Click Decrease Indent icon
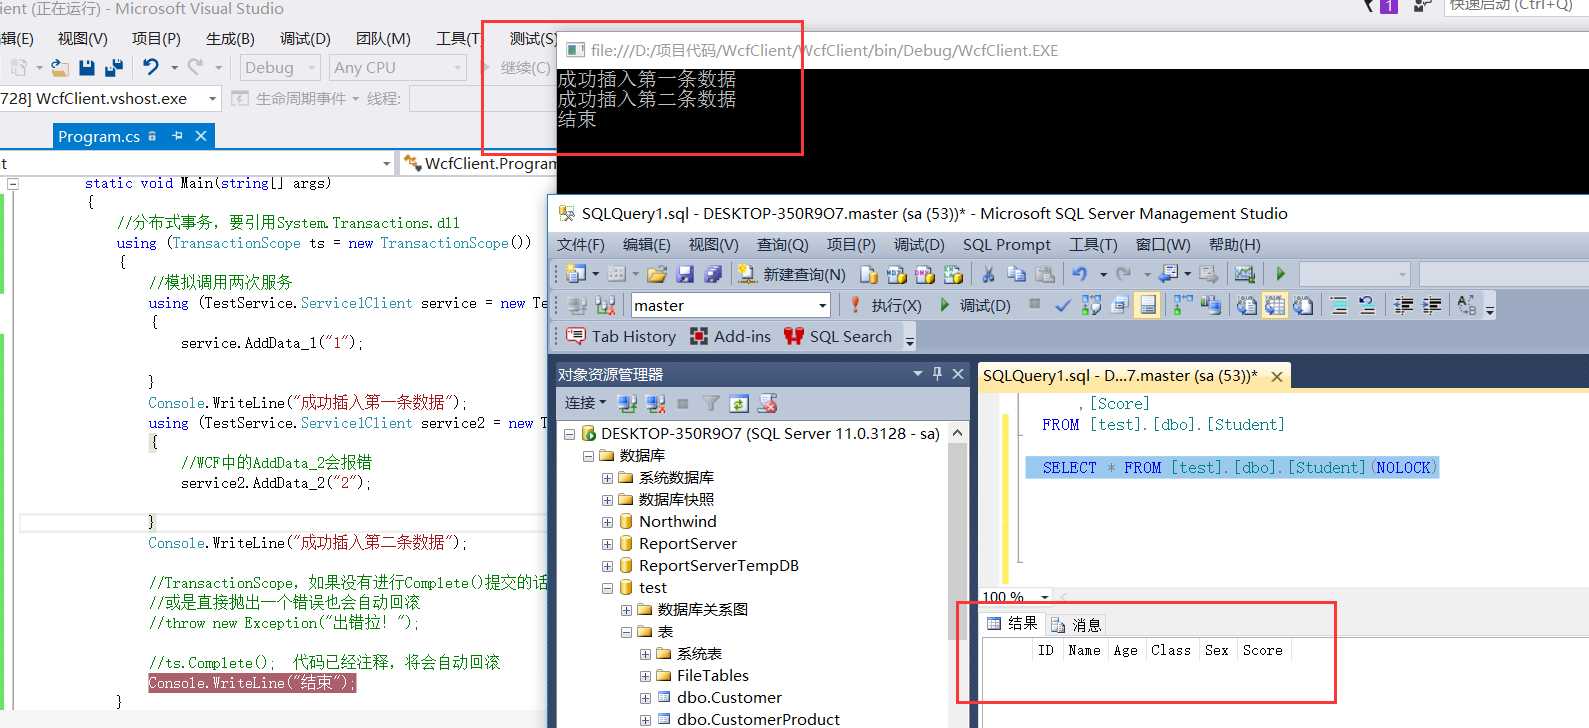1589x728 pixels. [x=1404, y=305]
